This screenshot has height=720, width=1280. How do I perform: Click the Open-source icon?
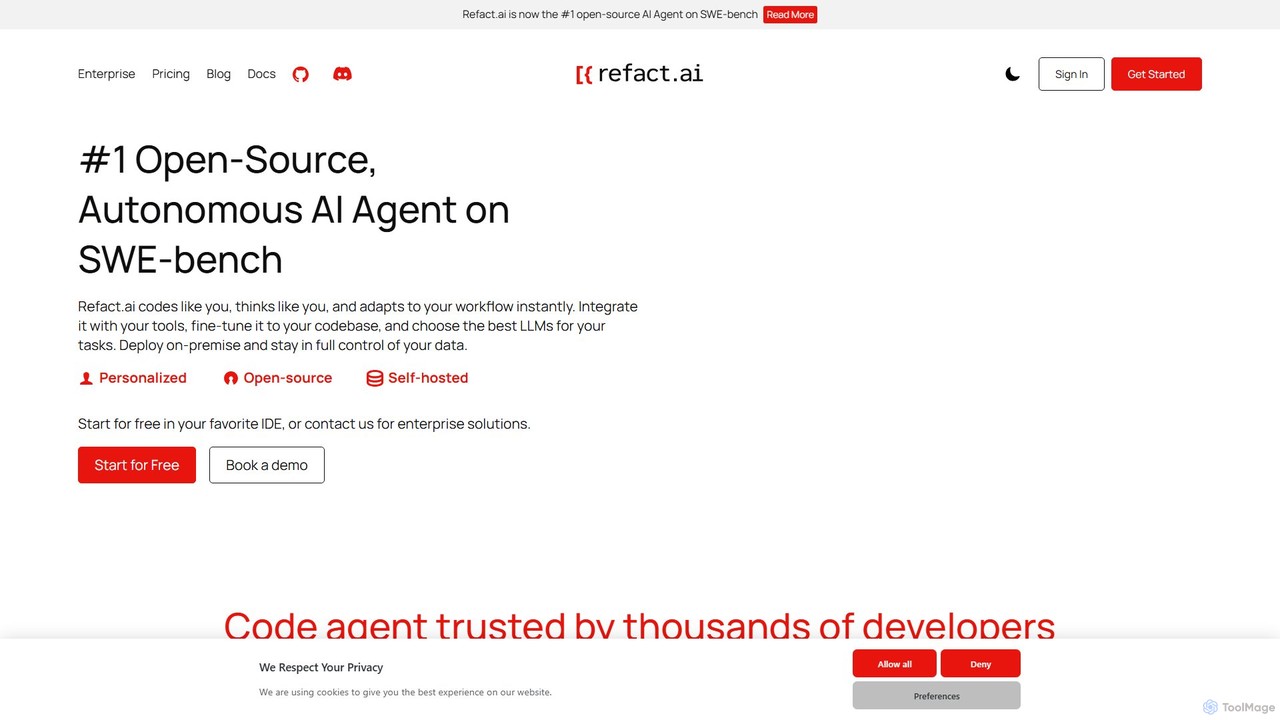(x=231, y=378)
